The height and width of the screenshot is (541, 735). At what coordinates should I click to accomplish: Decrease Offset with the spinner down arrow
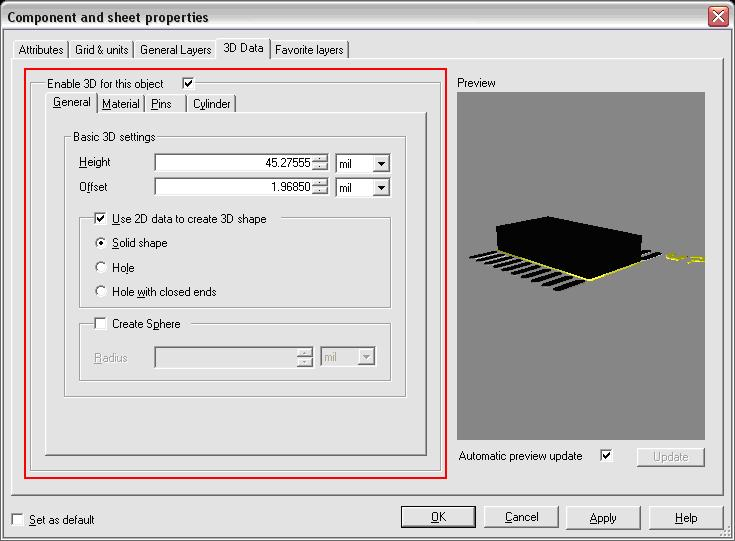coord(320,190)
